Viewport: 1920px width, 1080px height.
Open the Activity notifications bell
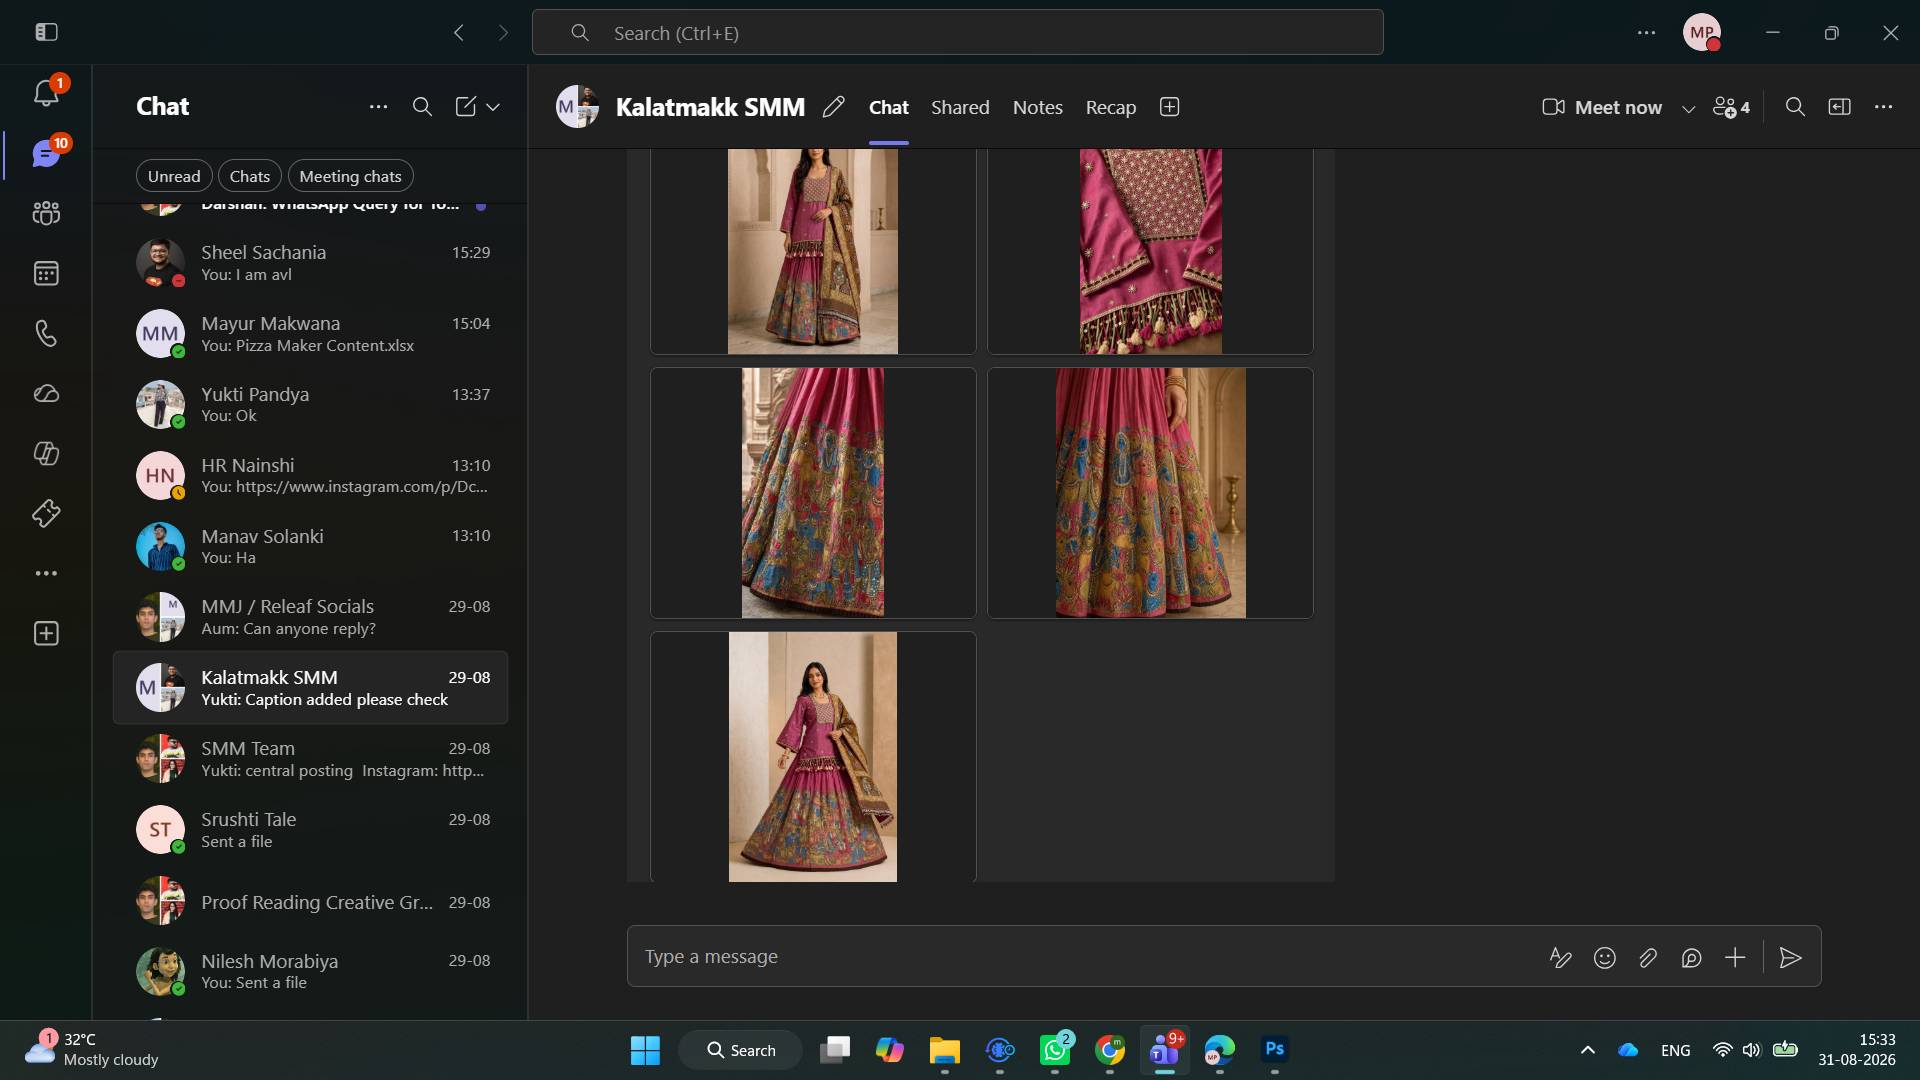click(46, 93)
